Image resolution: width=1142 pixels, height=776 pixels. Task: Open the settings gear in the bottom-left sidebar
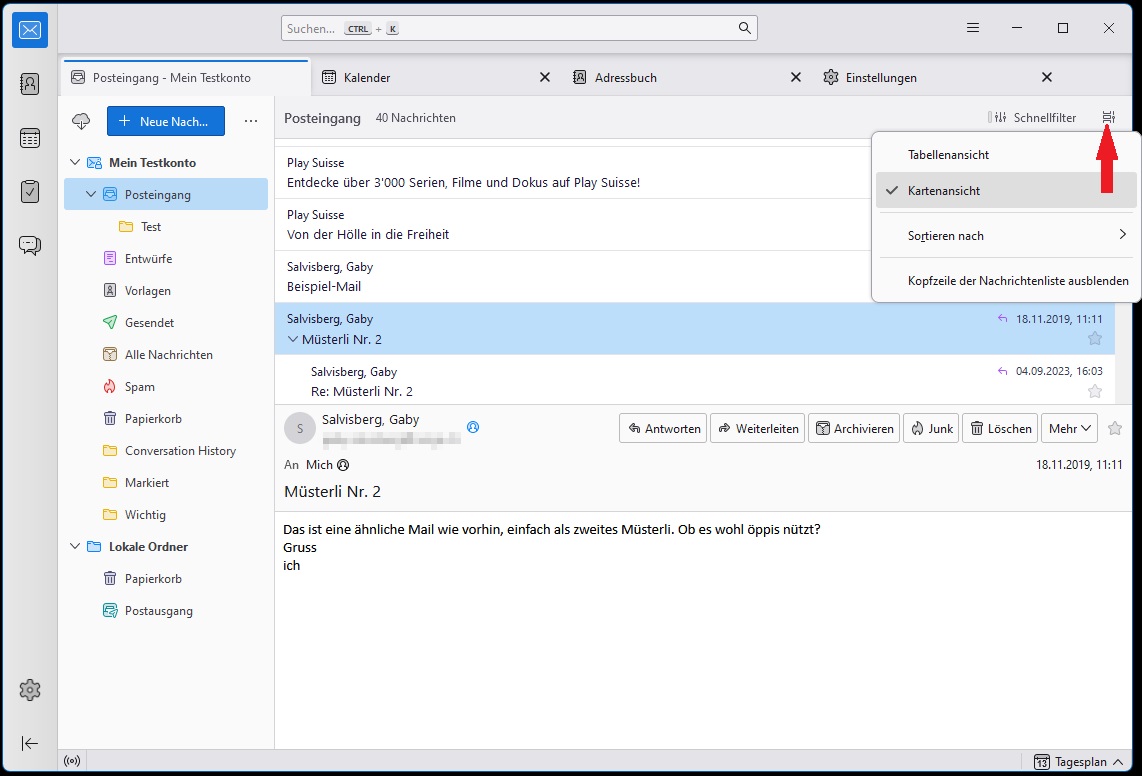(30, 689)
